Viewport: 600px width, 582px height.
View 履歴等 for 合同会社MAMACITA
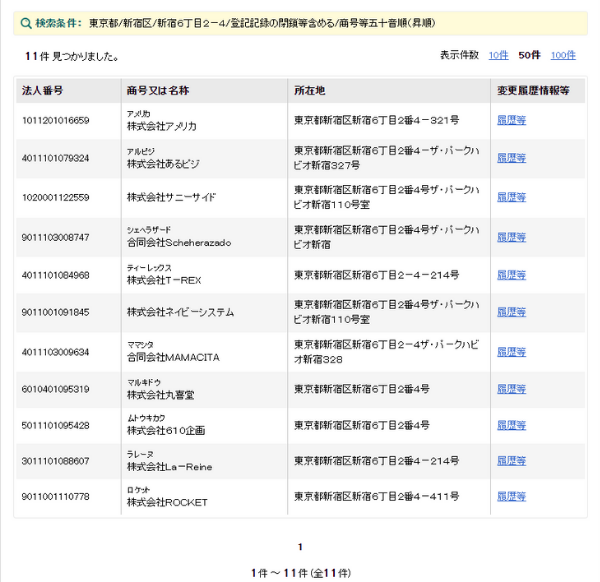pos(511,351)
